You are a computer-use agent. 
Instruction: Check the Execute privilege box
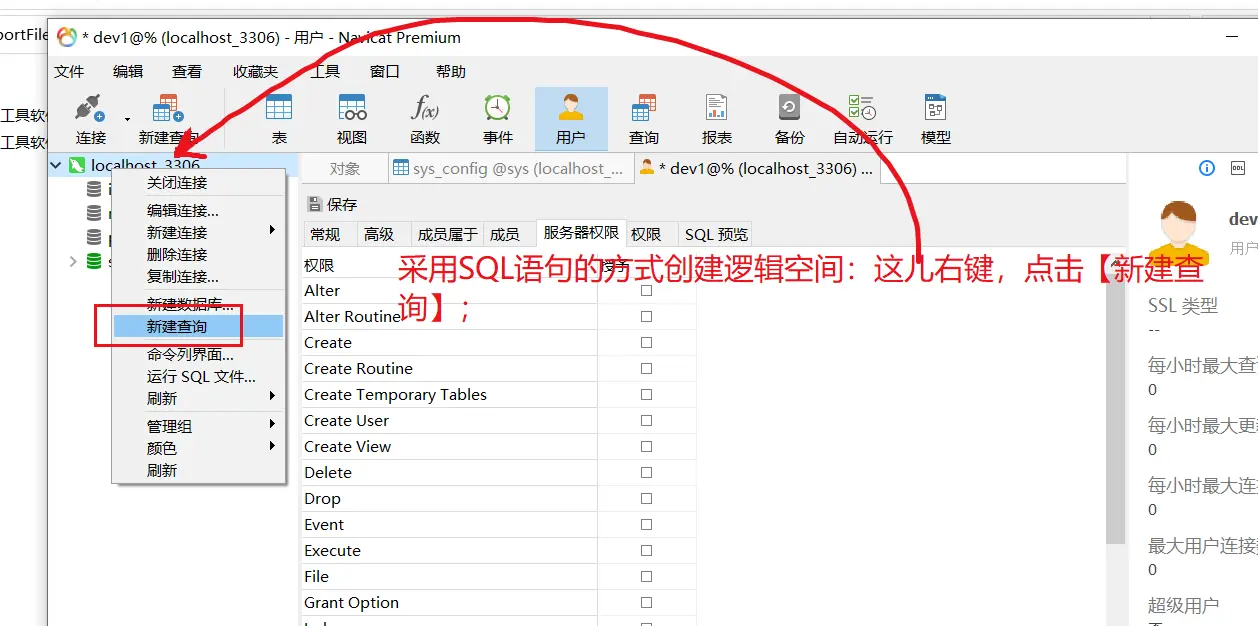click(646, 550)
